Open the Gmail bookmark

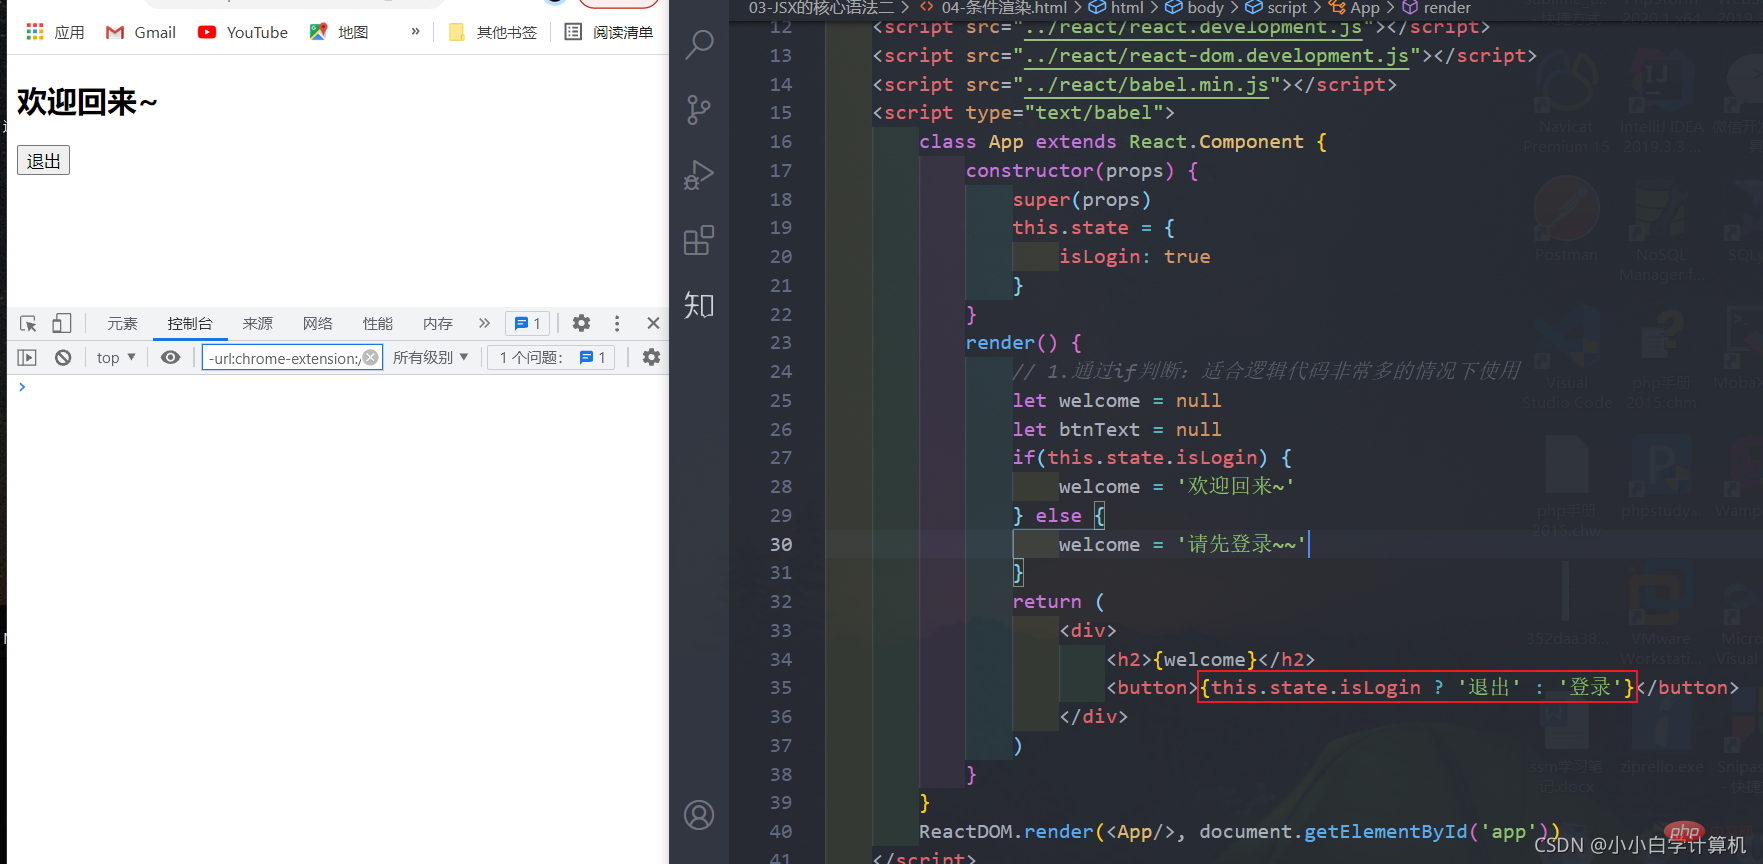click(141, 32)
